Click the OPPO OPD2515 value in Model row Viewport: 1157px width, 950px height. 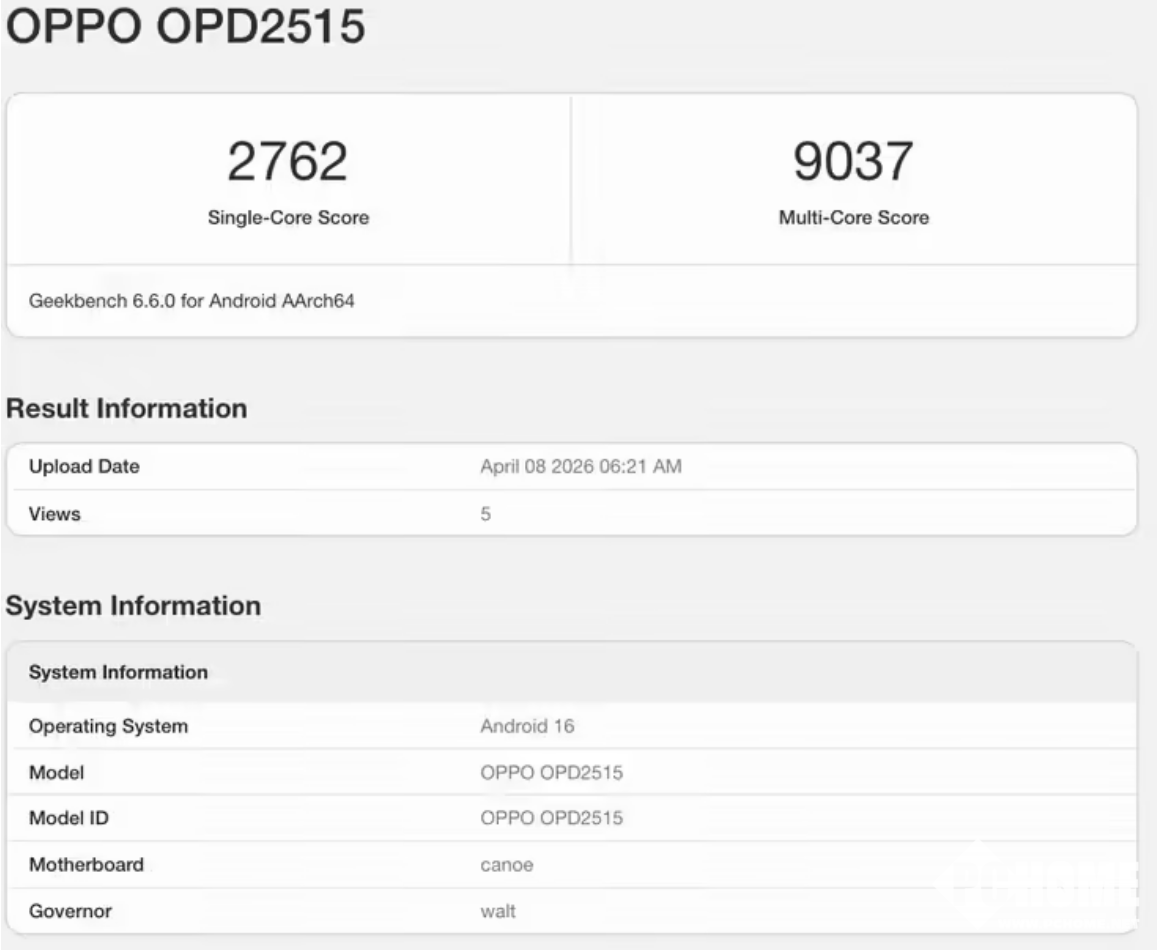(x=551, y=773)
